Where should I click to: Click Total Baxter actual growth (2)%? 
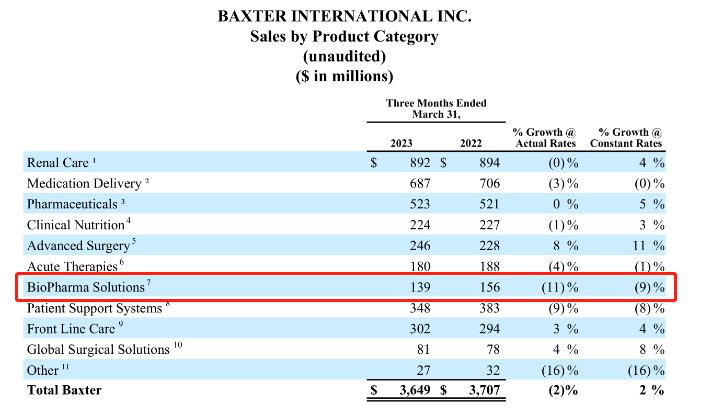coord(563,390)
